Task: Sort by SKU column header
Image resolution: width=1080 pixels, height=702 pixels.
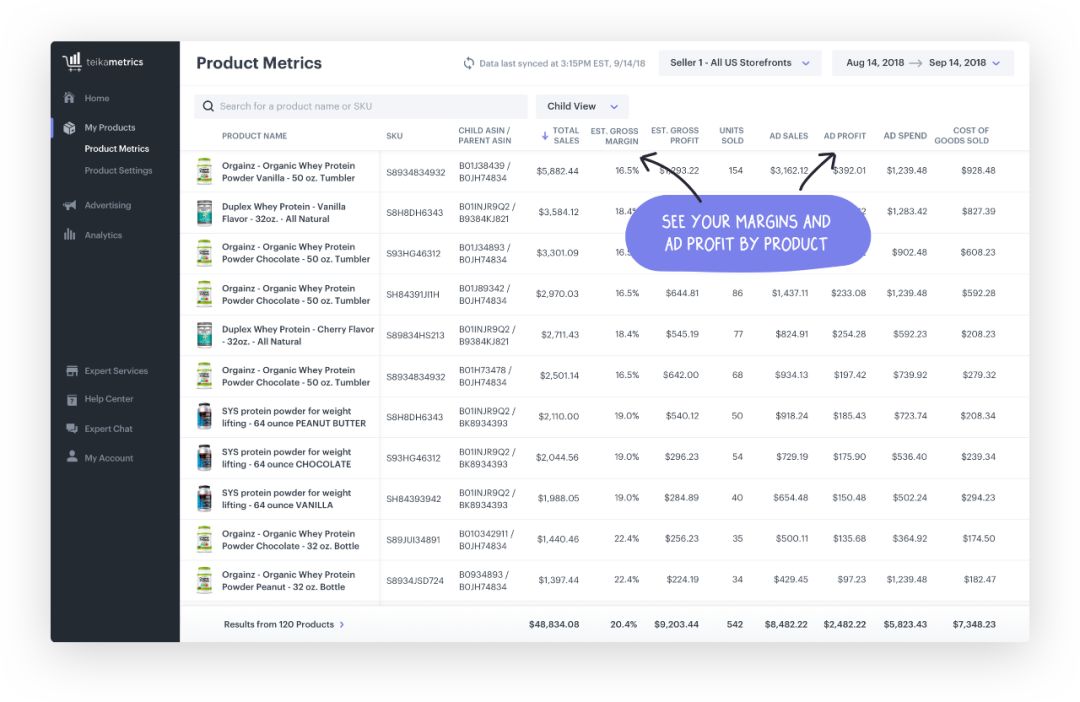Action: 394,136
